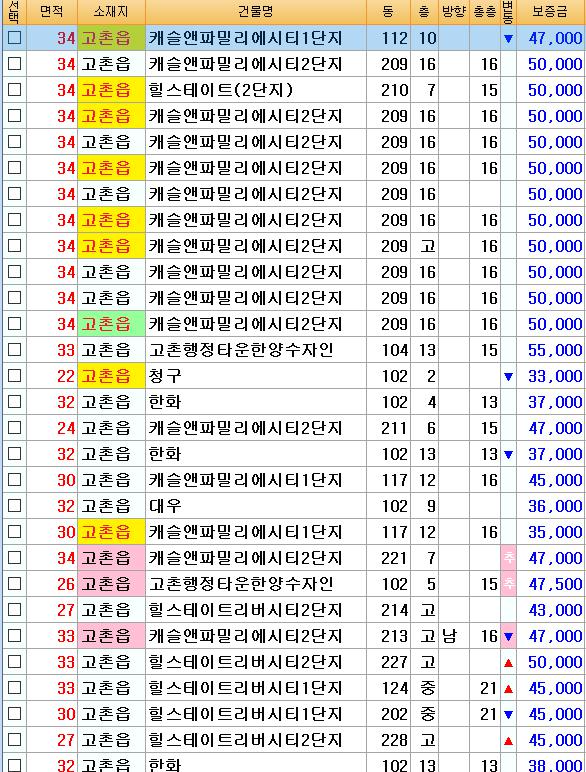The height and width of the screenshot is (772, 586).
Task: Click the 43,000 deposit value
Action: pyautogui.click(x=555, y=611)
